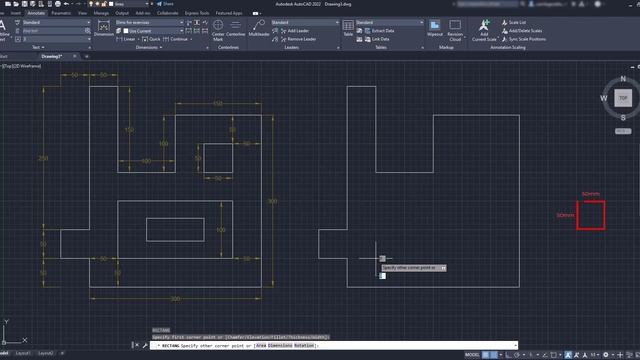The image size is (640, 360).
Task: Select the Center Mark tool
Action: tap(218, 31)
